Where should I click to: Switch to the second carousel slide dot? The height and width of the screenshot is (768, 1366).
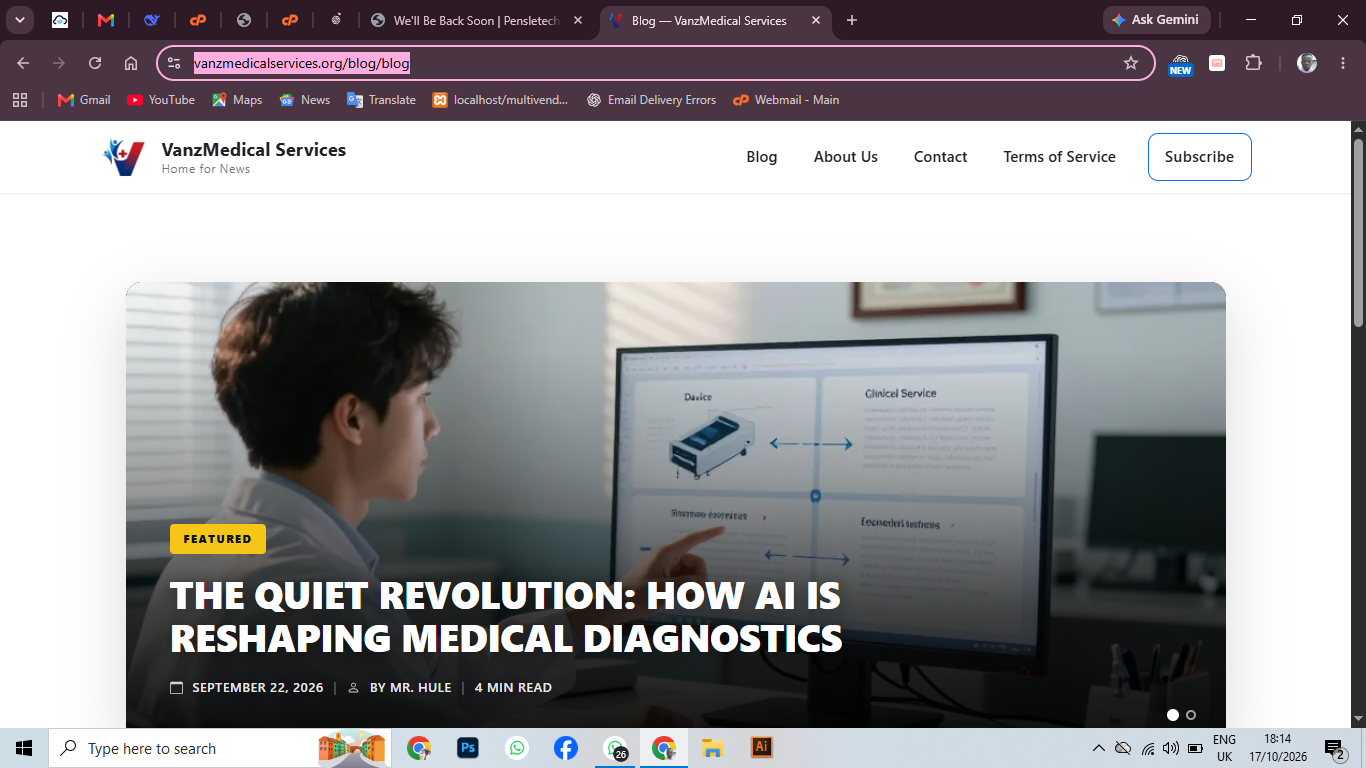[1191, 715]
